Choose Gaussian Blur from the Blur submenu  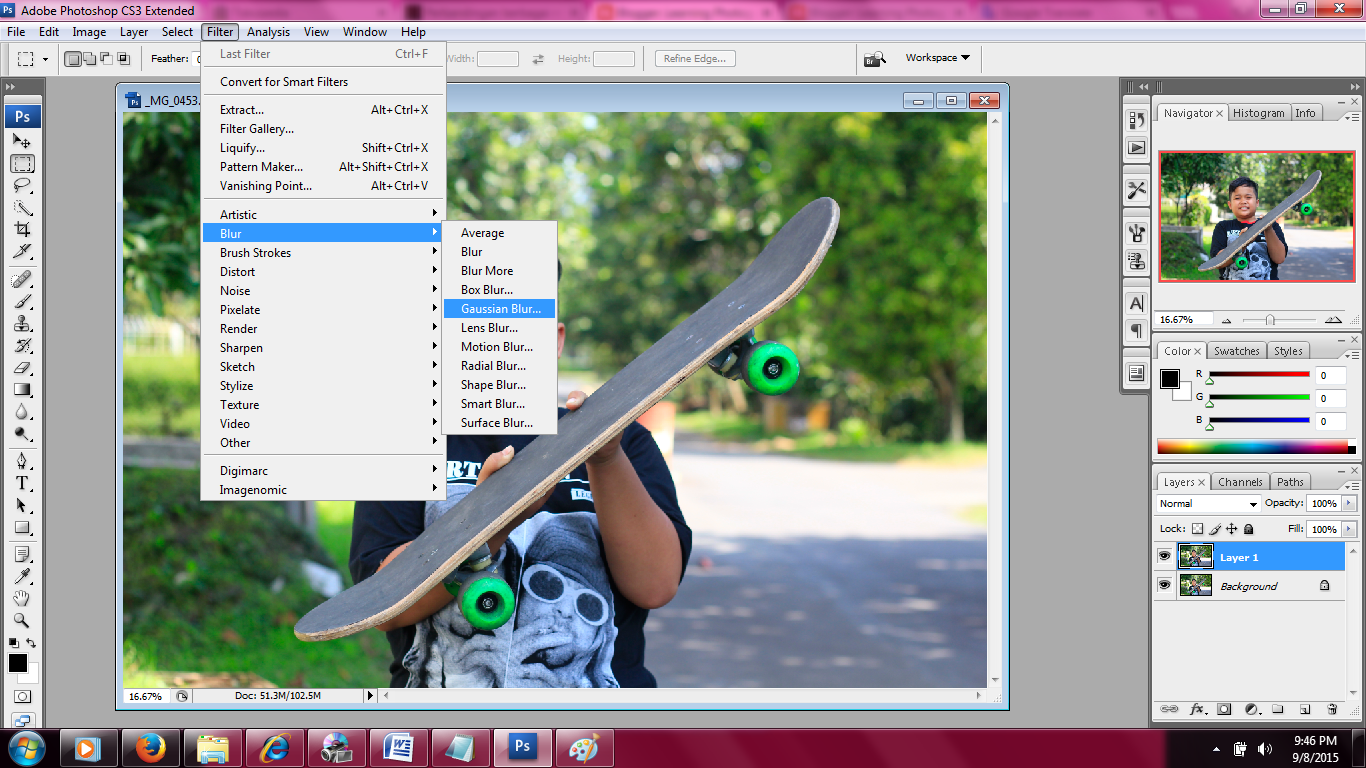[x=499, y=309]
